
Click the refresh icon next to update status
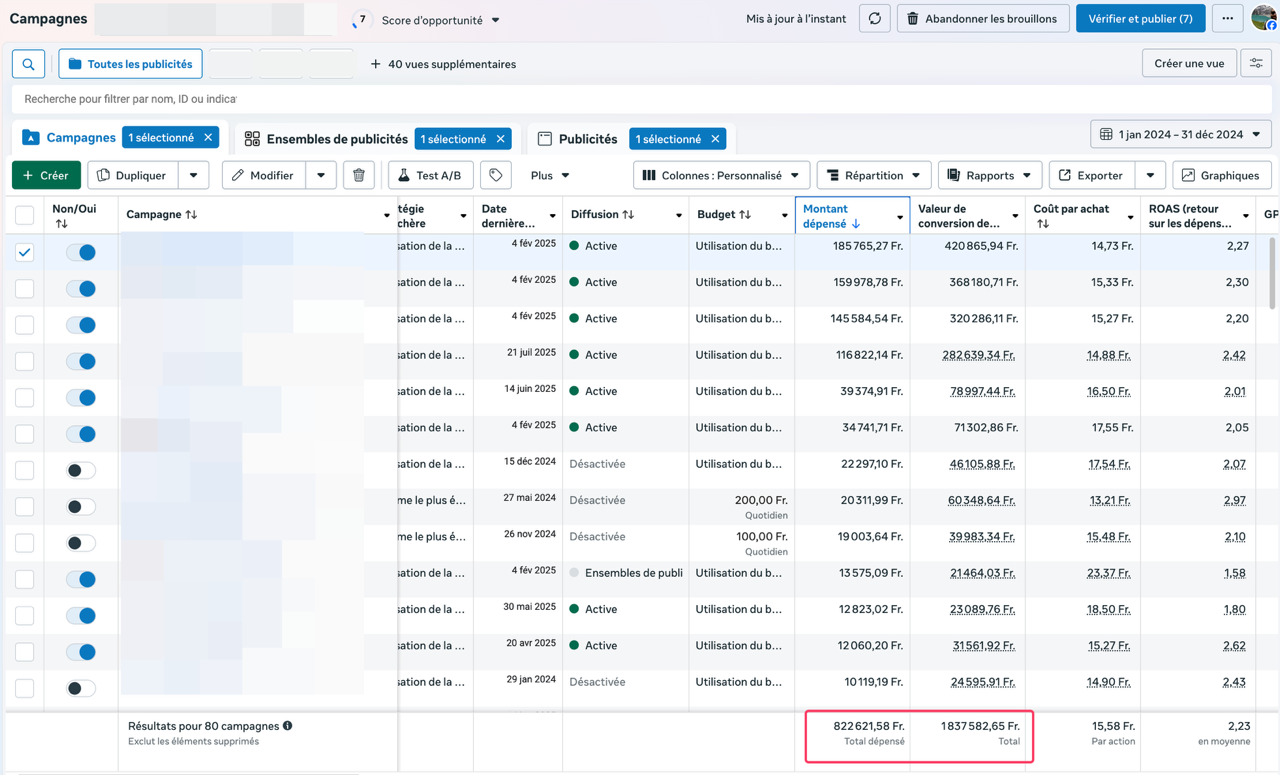(875, 19)
